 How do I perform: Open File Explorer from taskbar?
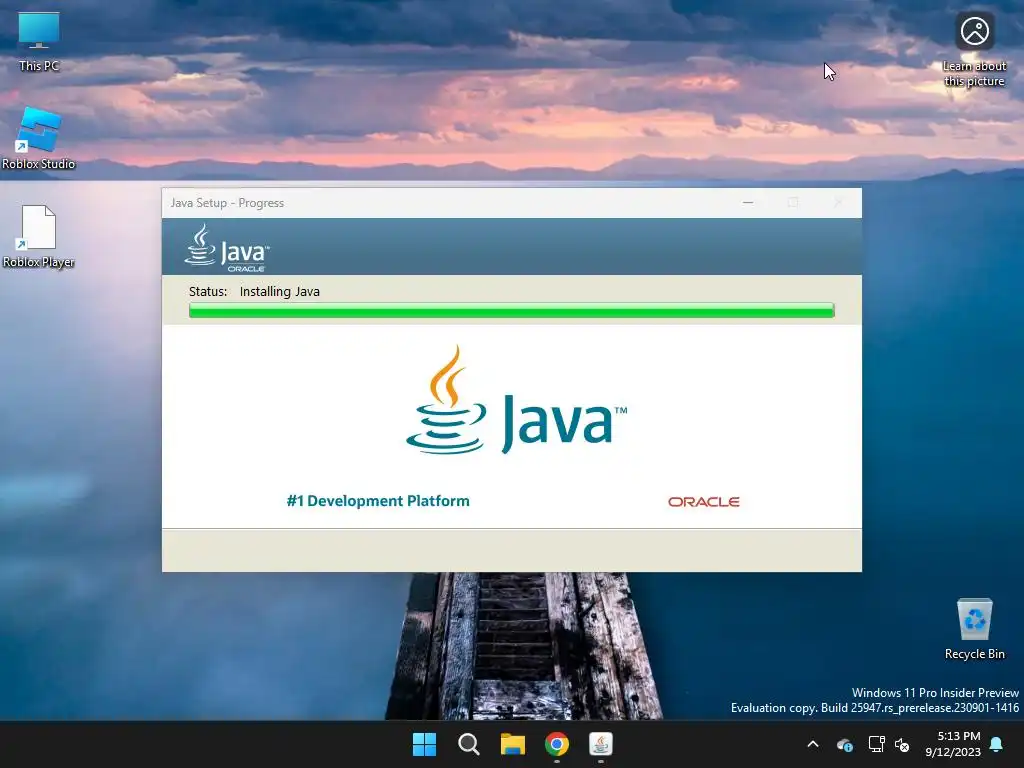coord(513,744)
